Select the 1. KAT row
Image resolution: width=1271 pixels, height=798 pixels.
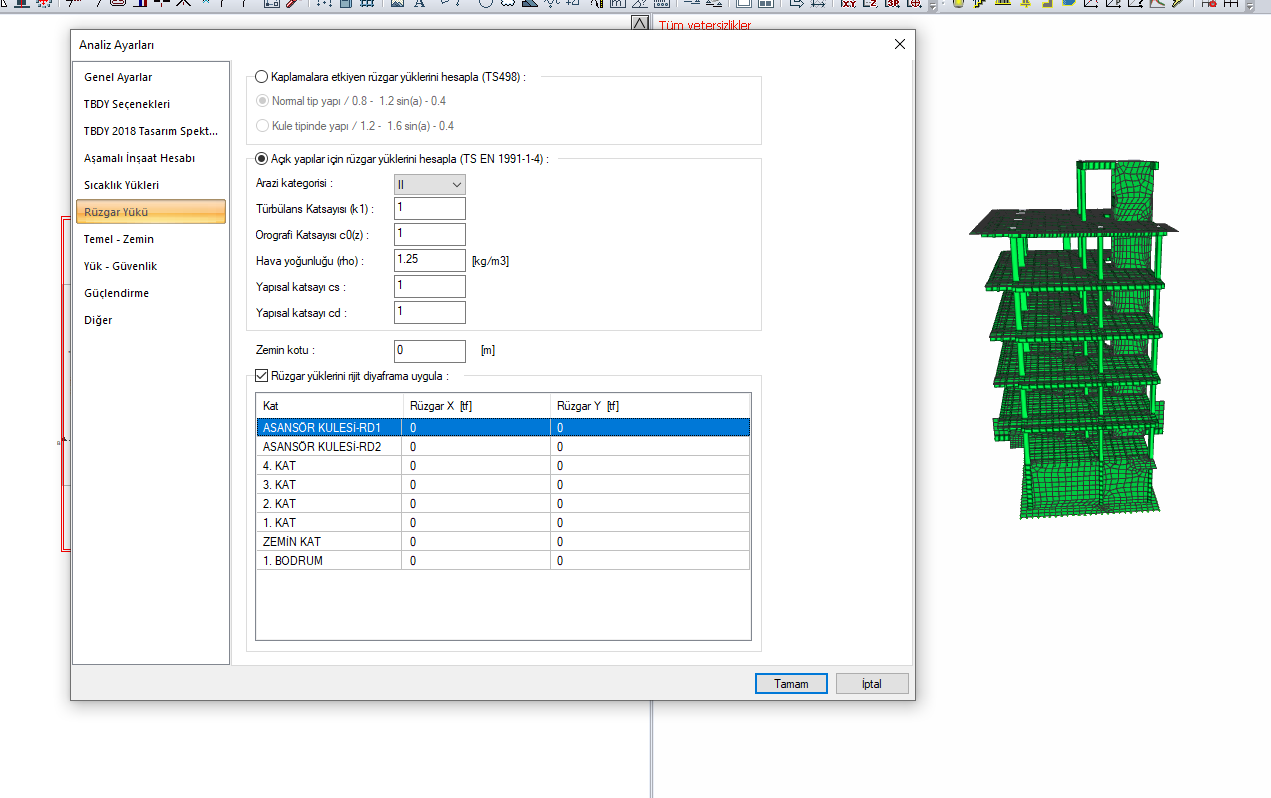pyautogui.click(x=503, y=522)
